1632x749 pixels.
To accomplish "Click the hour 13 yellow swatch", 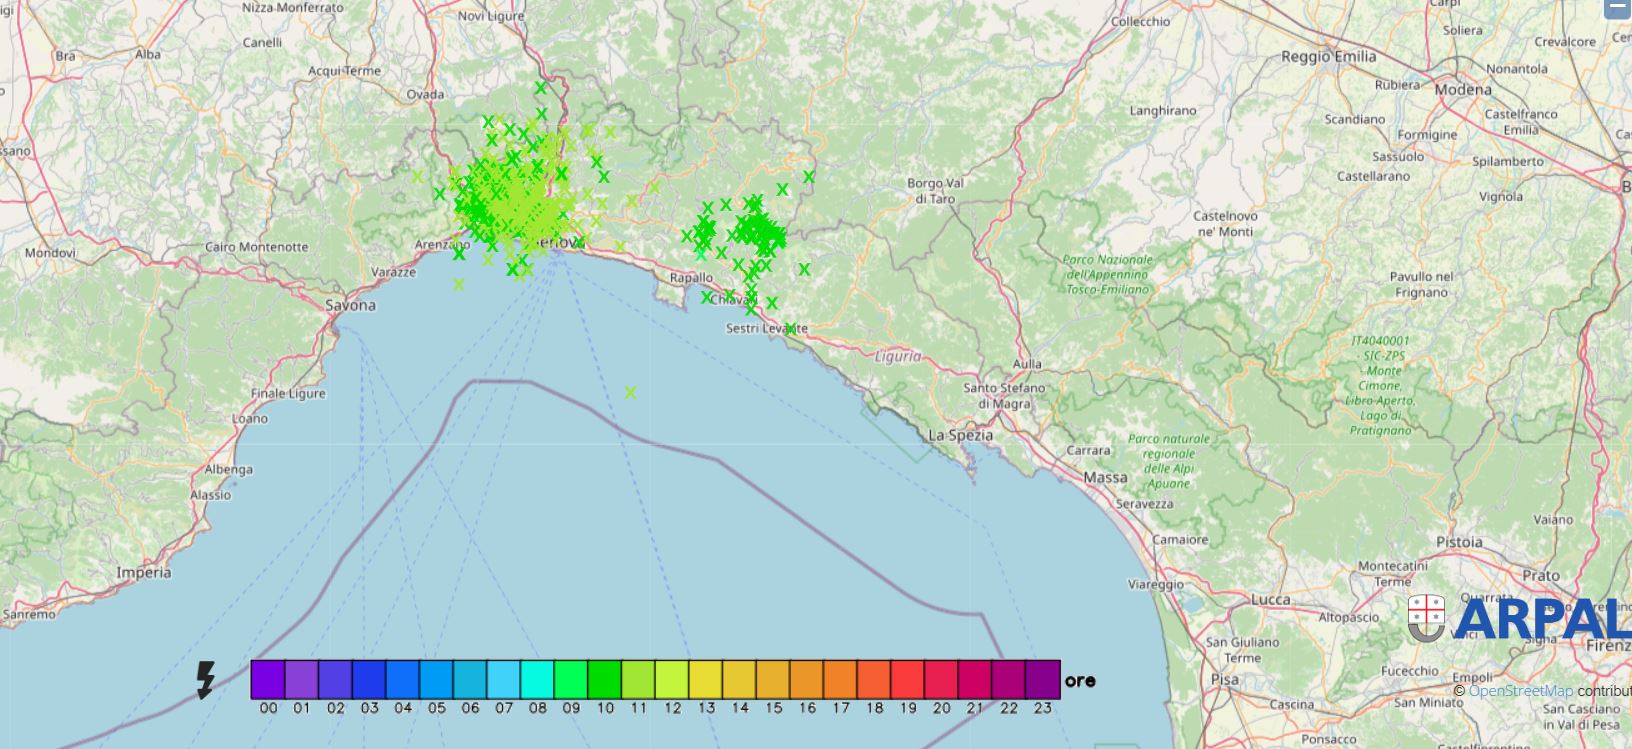I will 705,679.
